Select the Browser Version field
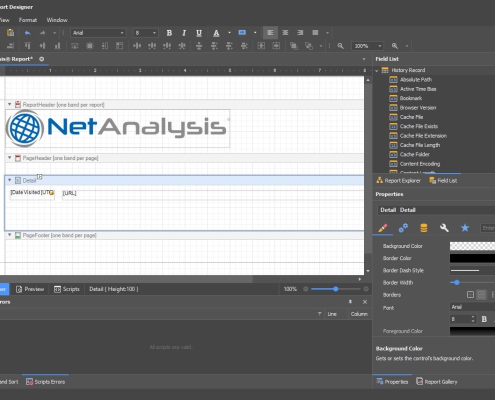495x400 pixels. point(418,108)
